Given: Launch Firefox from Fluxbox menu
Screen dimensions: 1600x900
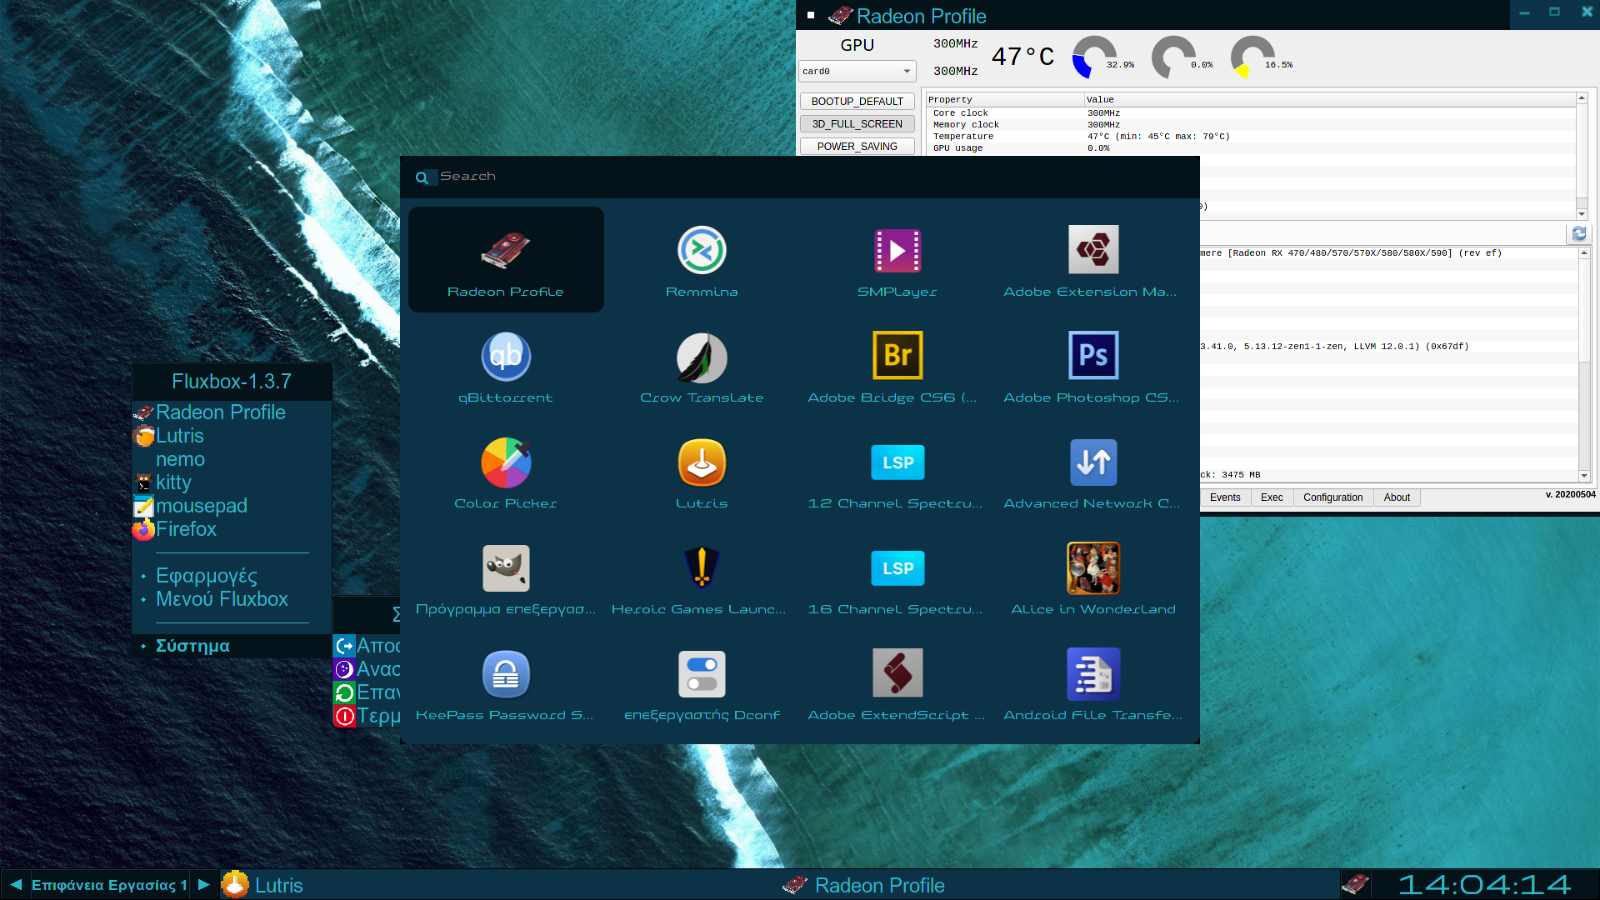Looking at the screenshot, I should [x=232, y=529].
